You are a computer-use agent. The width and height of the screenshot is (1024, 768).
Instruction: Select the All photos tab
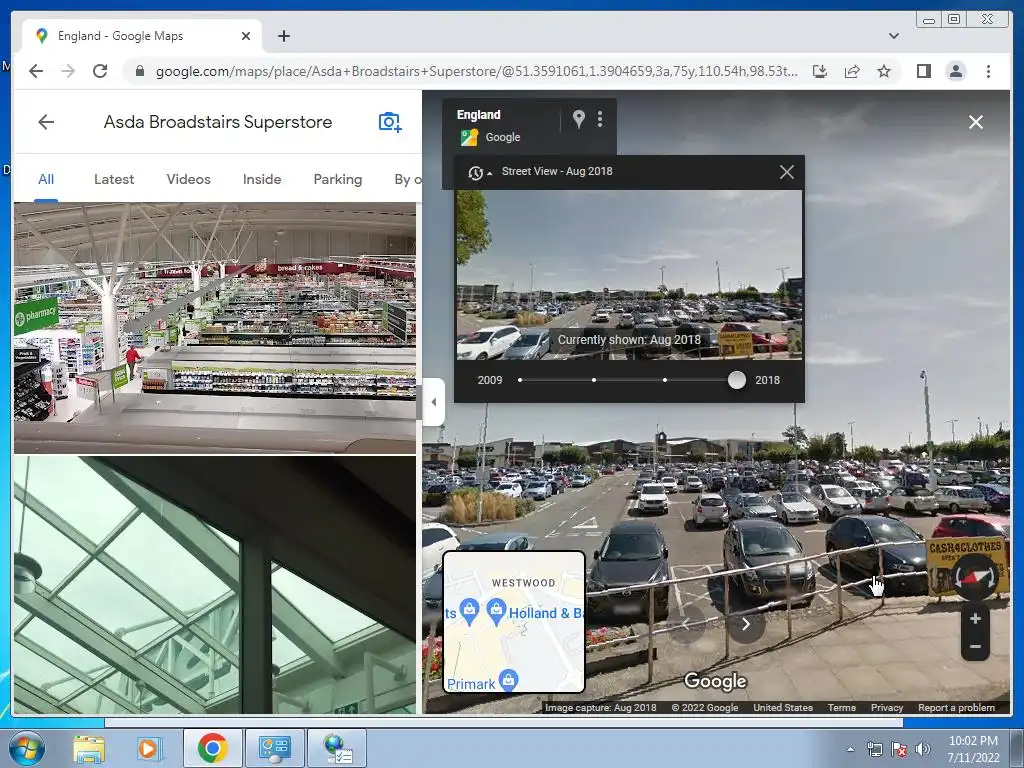point(46,179)
